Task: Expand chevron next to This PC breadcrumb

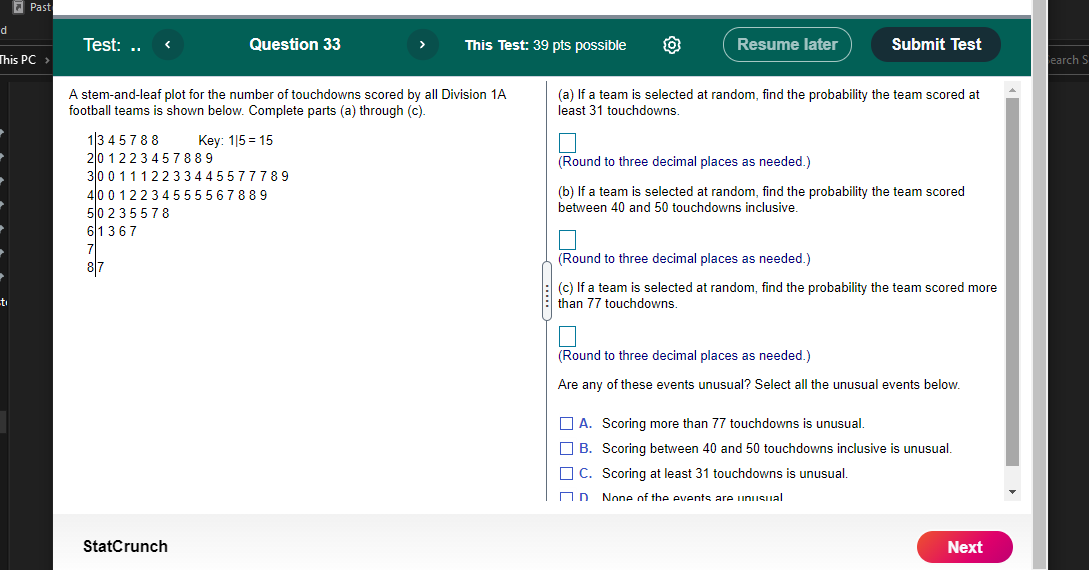Action: (47, 60)
